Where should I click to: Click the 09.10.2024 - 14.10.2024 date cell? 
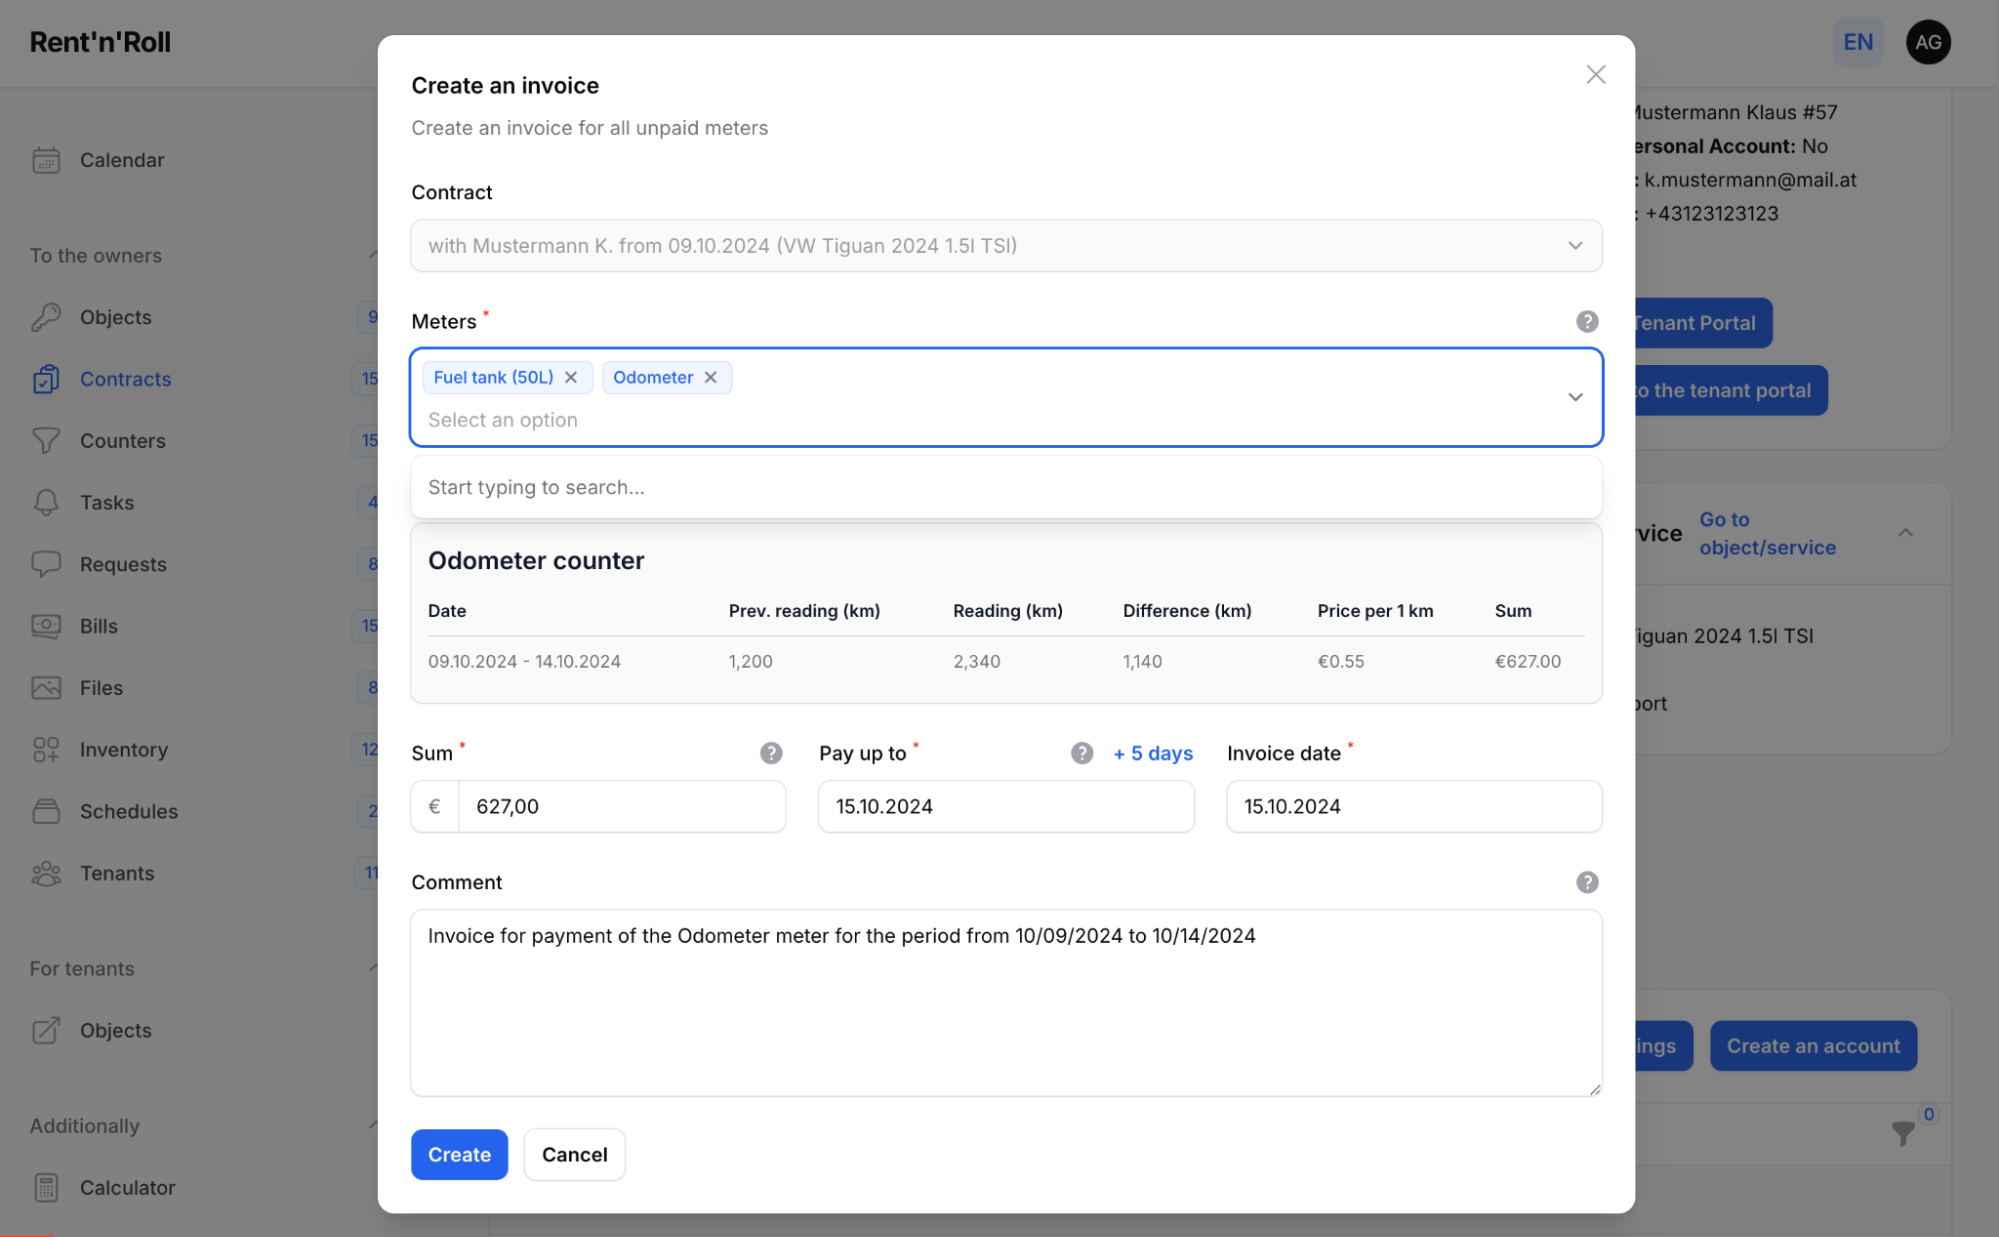click(x=524, y=661)
